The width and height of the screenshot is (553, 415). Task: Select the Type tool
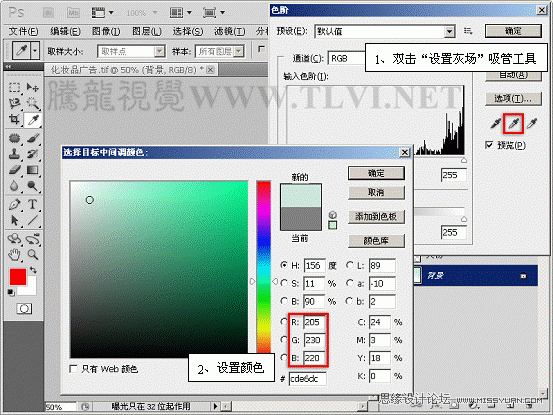[33, 205]
